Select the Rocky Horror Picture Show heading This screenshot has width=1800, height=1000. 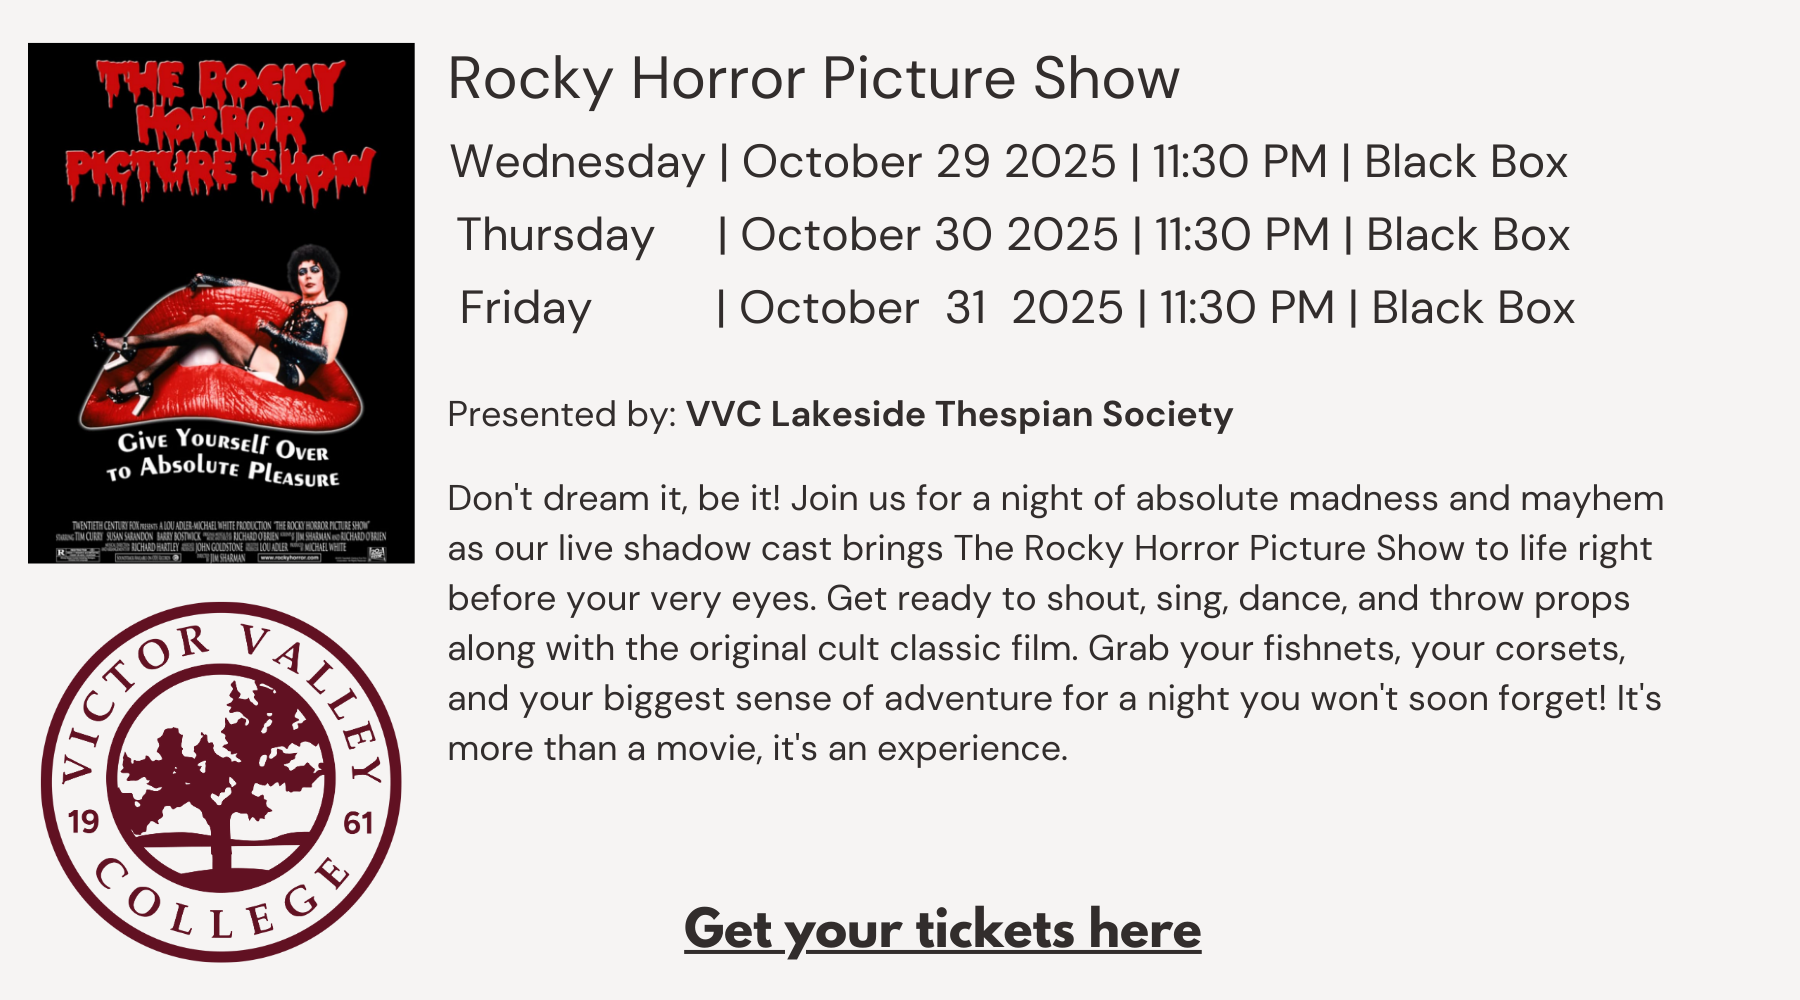click(813, 79)
